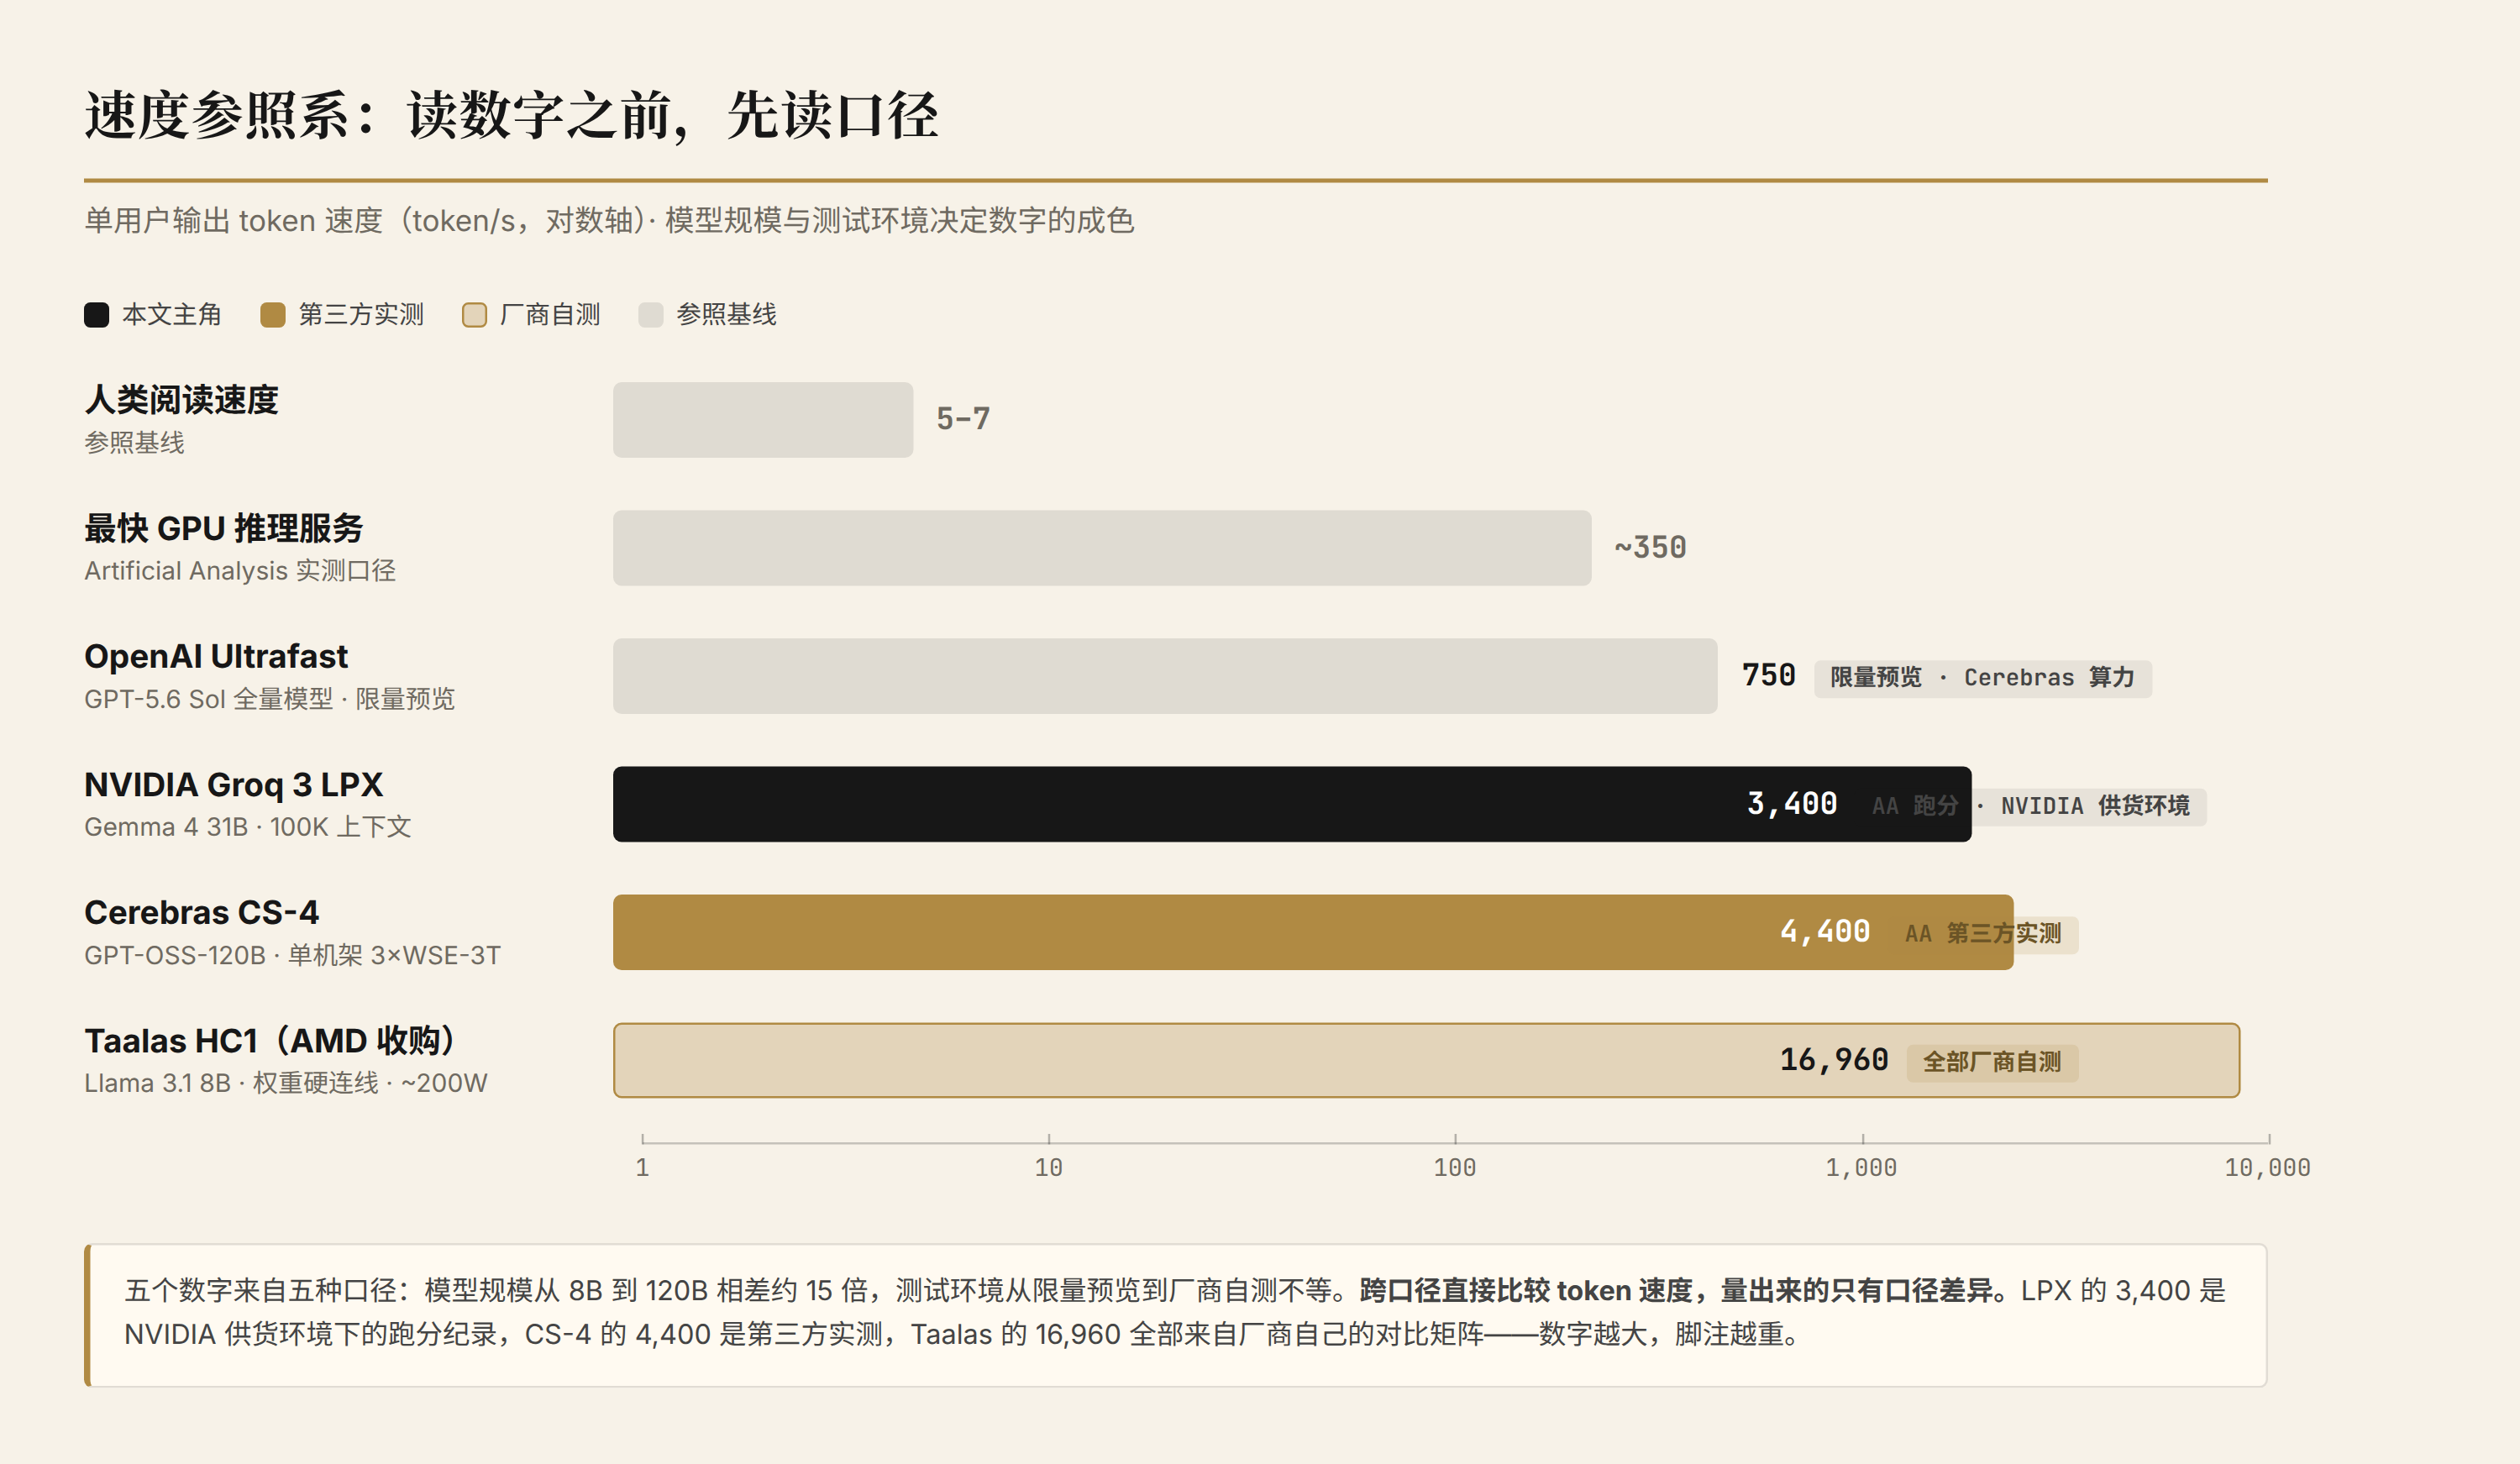Select the 最快 GPU 推理服务 row label
Screen dimensions: 2520x1464
pyautogui.click(x=224, y=528)
